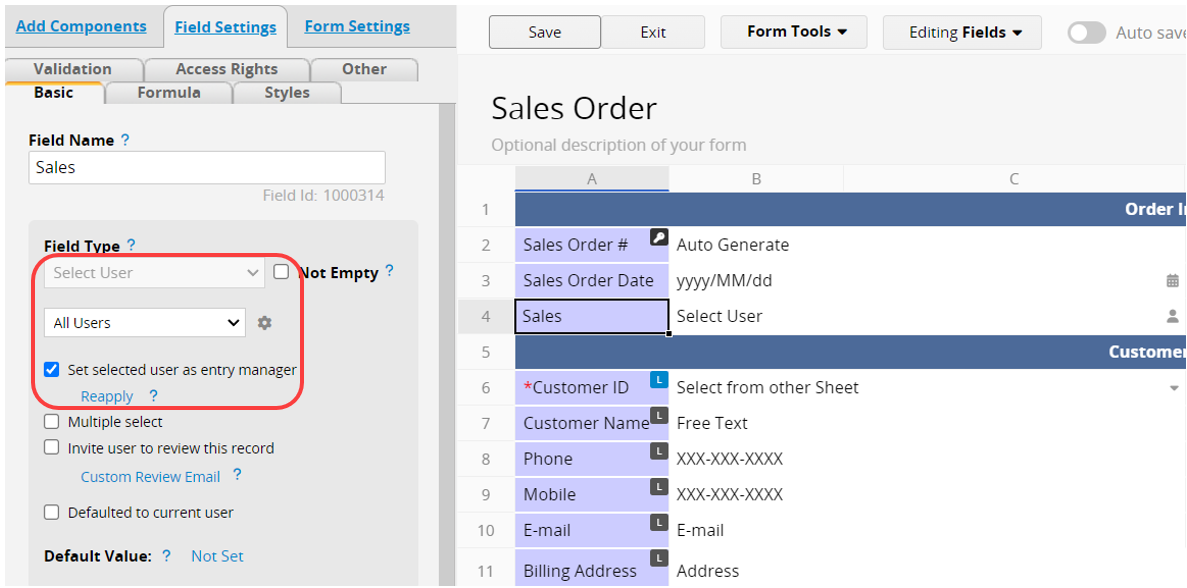Turn on the Auto save toggle
The height and width of the screenshot is (588, 1187).
tap(1086, 33)
